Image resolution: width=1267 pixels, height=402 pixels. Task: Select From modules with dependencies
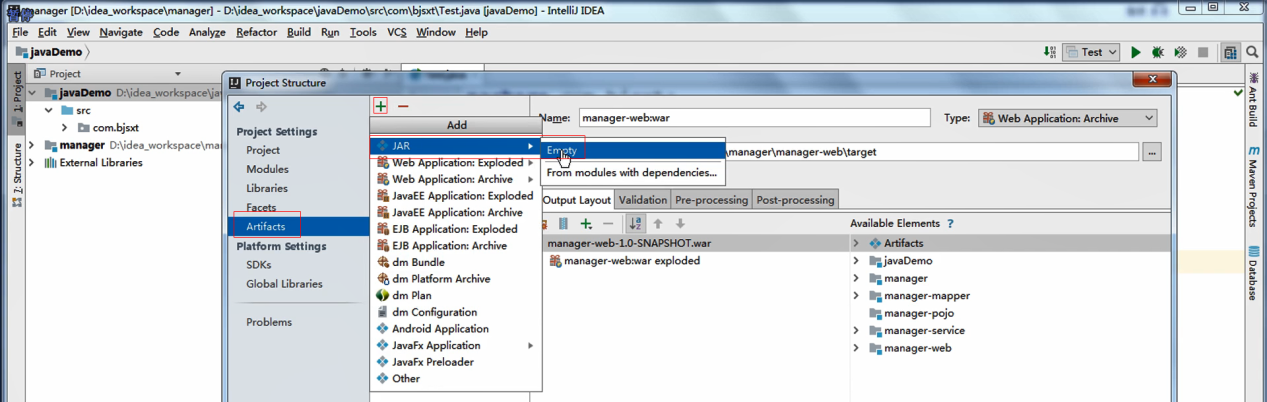click(632, 173)
